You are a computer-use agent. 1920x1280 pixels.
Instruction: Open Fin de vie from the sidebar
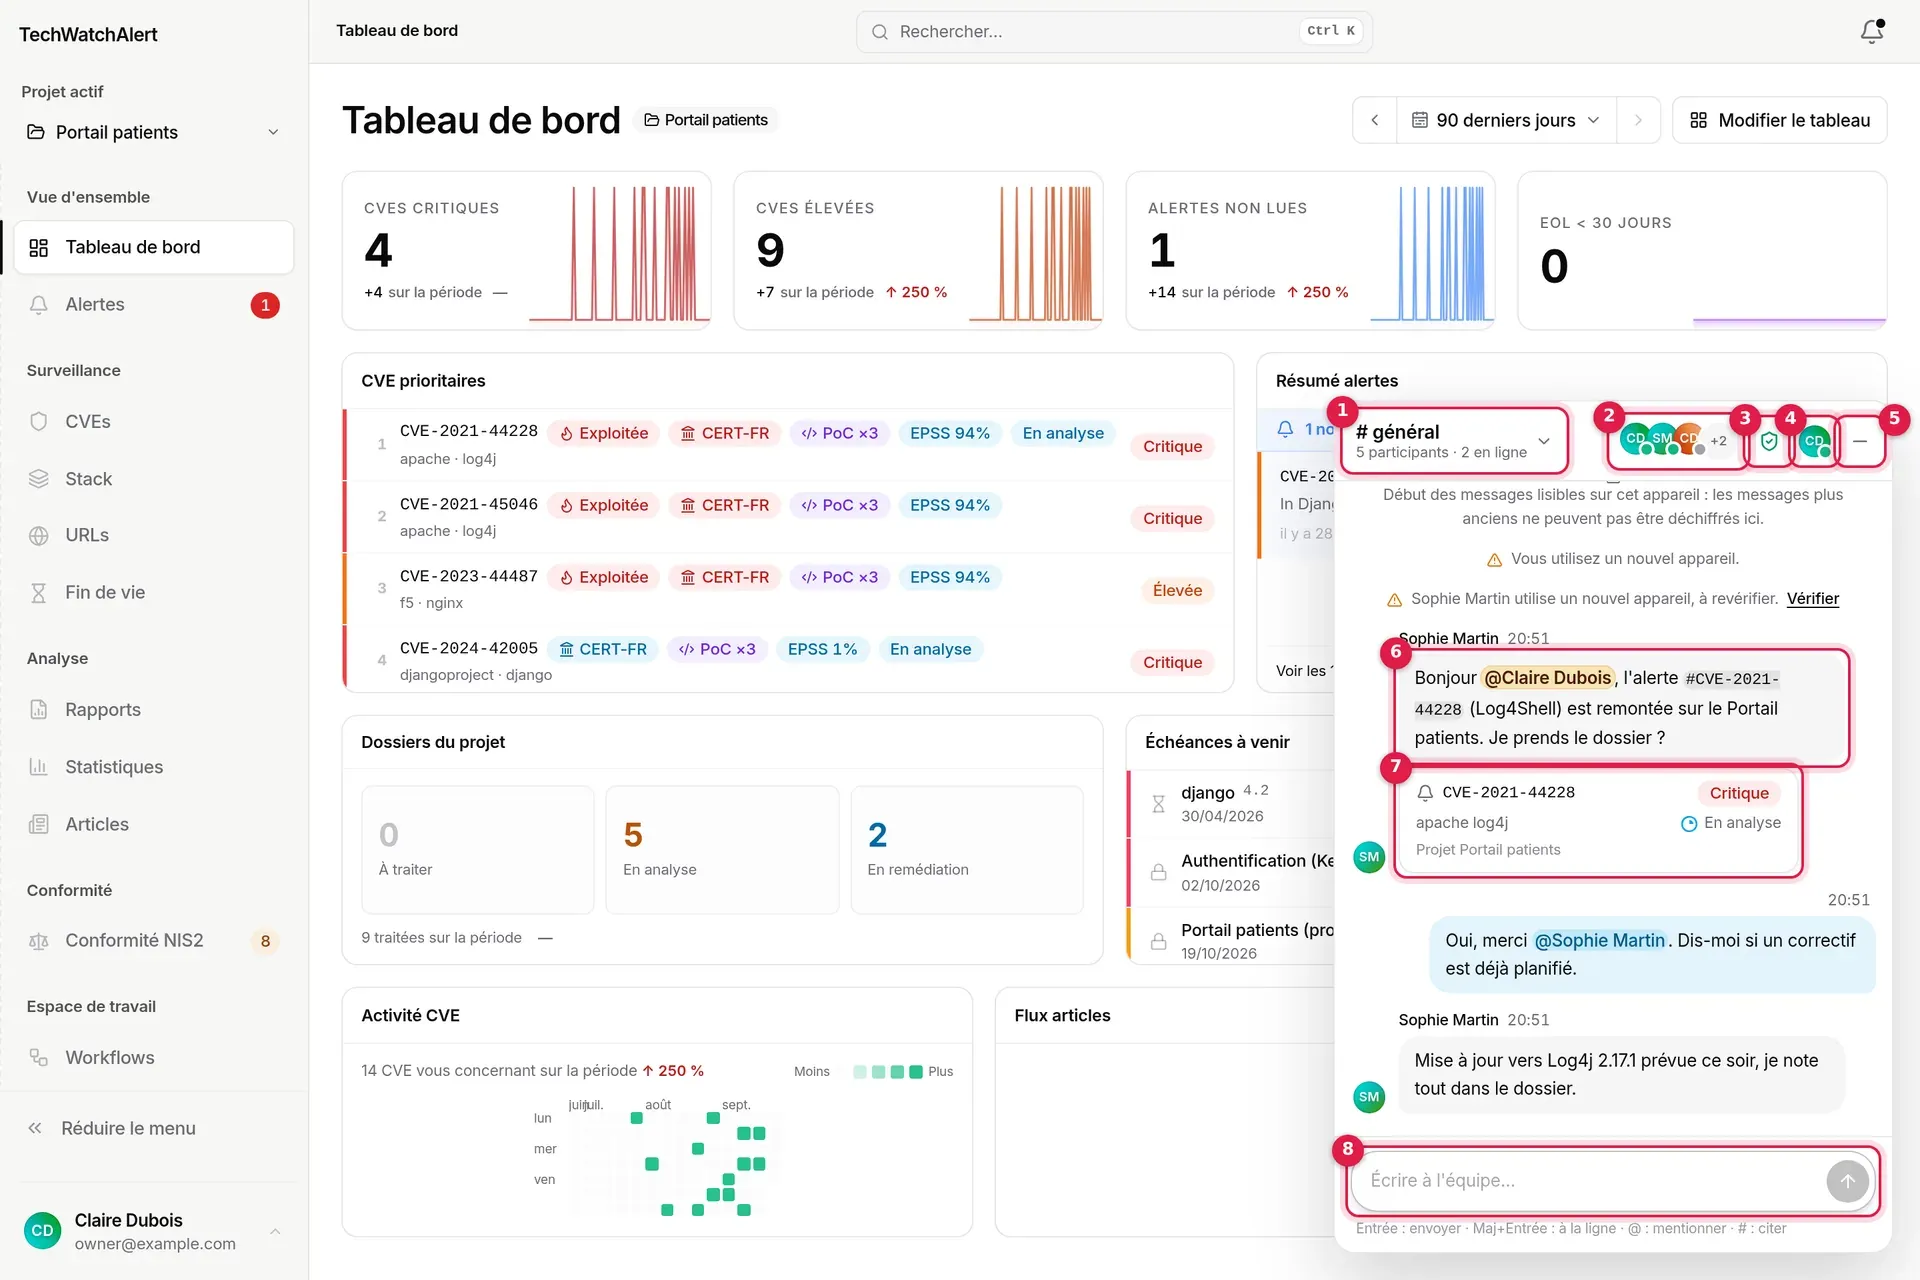pyautogui.click(x=154, y=592)
